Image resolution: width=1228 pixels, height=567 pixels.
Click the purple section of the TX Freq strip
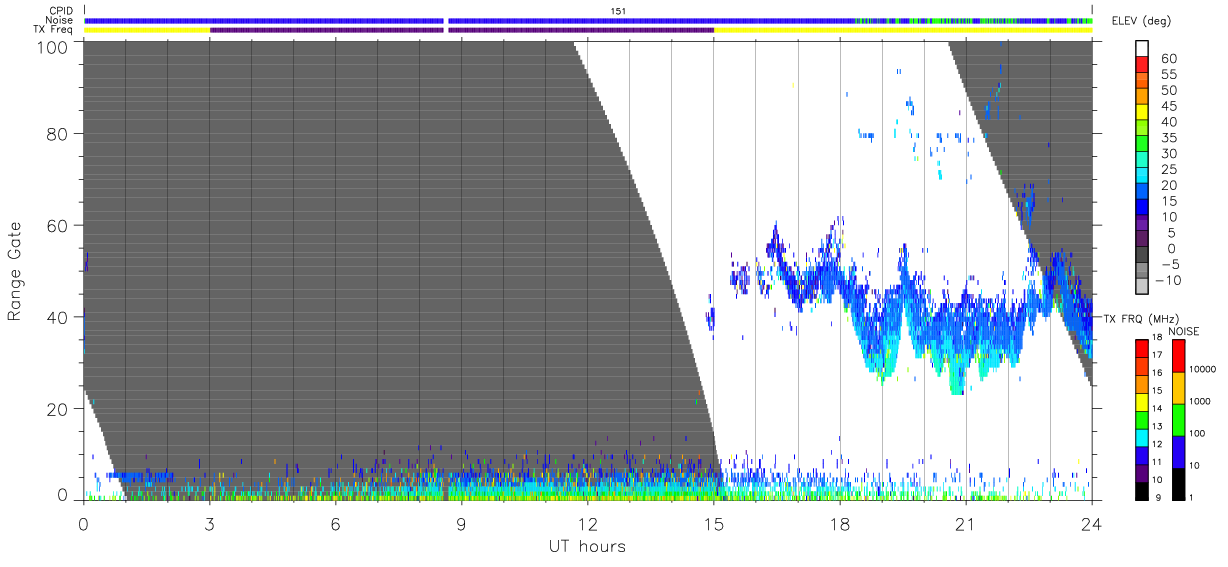461,29
